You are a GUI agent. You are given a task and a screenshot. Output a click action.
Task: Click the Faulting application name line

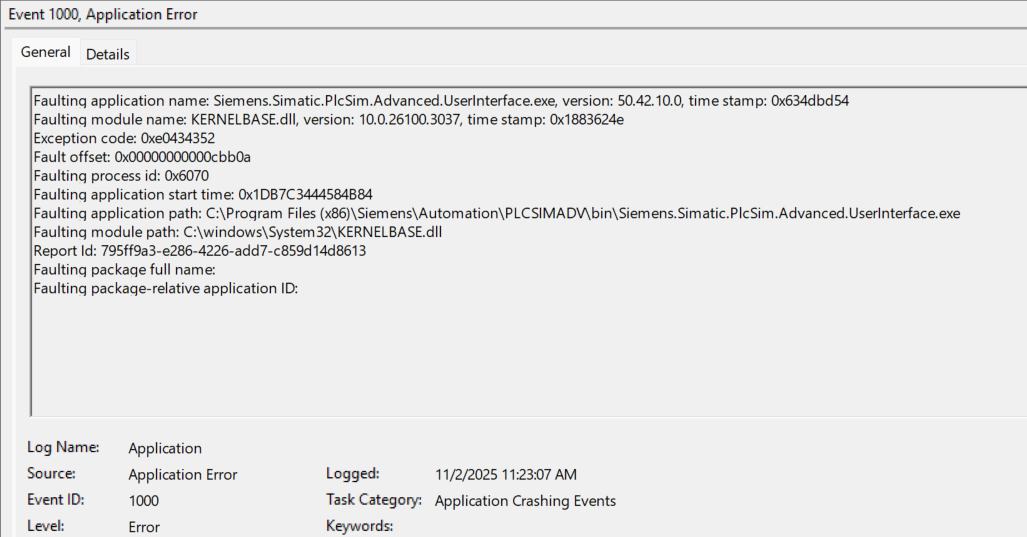pos(441,101)
